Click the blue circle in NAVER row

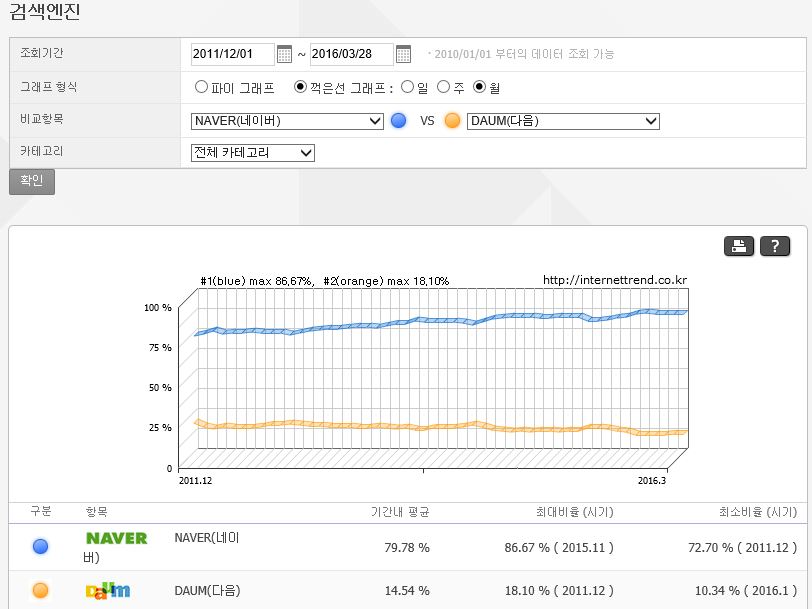click(x=40, y=547)
